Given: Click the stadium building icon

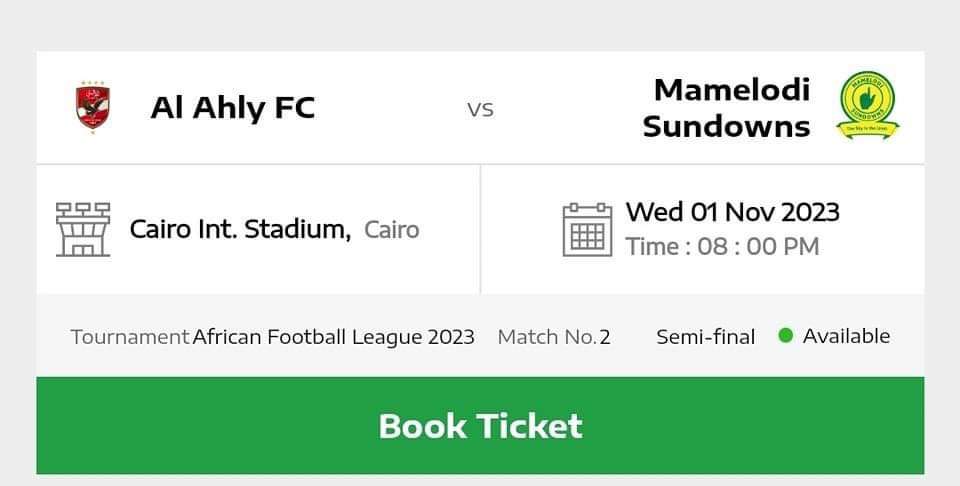Looking at the screenshot, I should pos(83,229).
